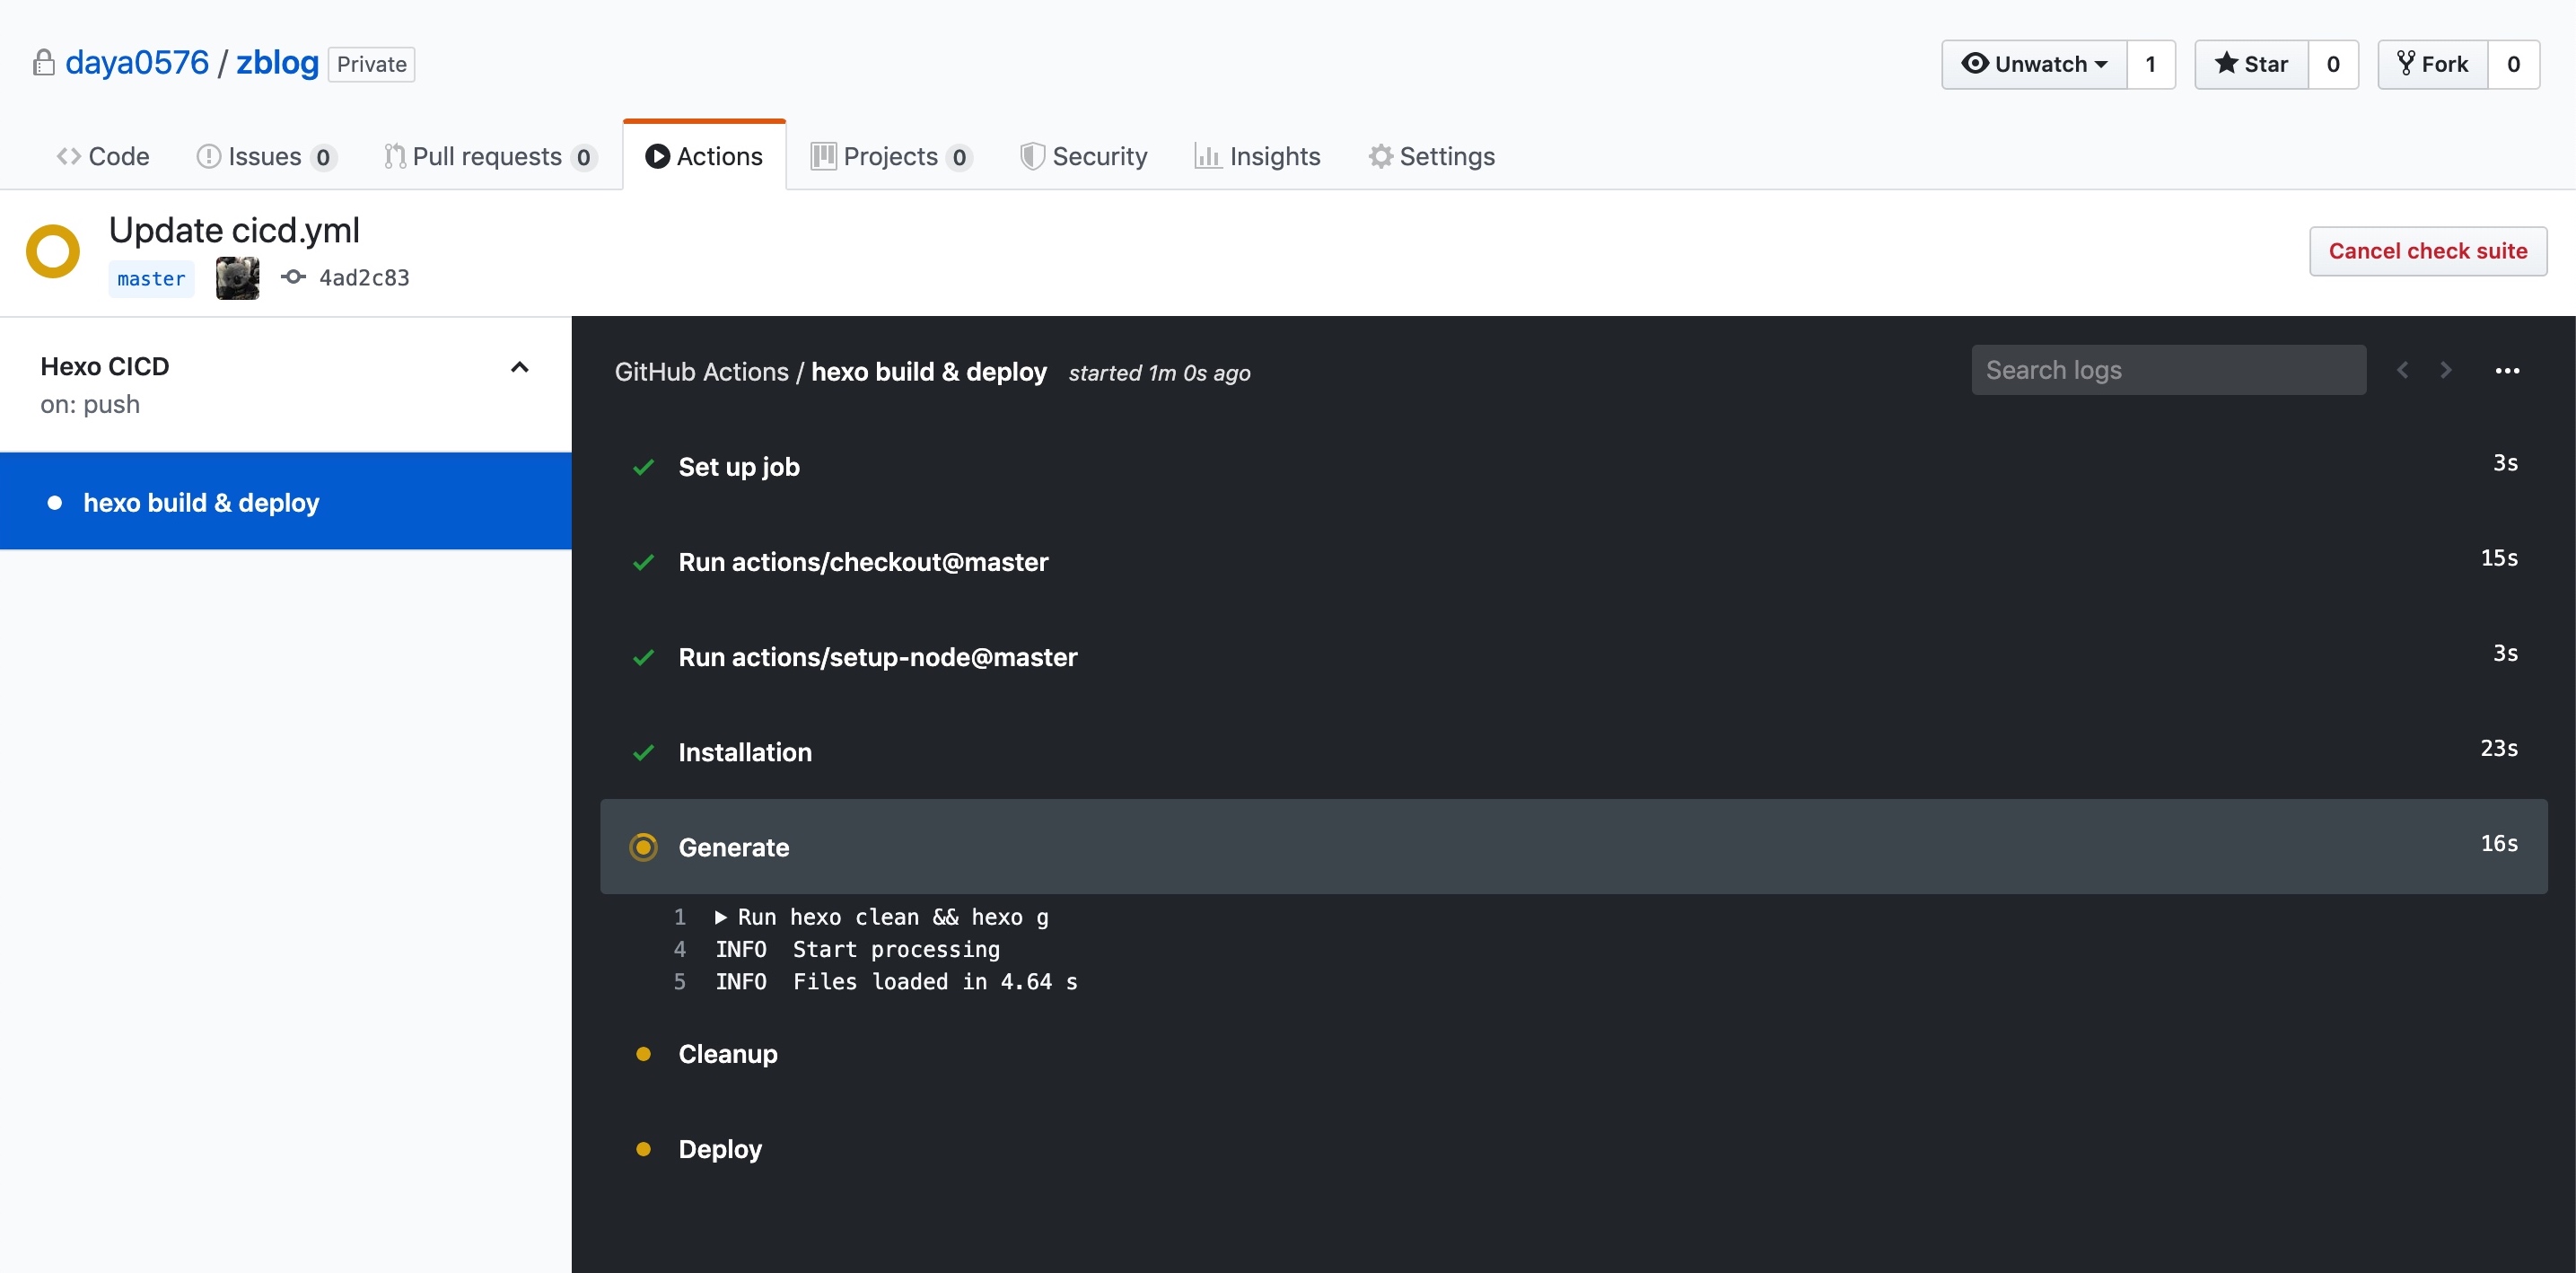The height and width of the screenshot is (1273, 2576).
Task: Click the green checkmark beside Set up job
Action: point(644,467)
